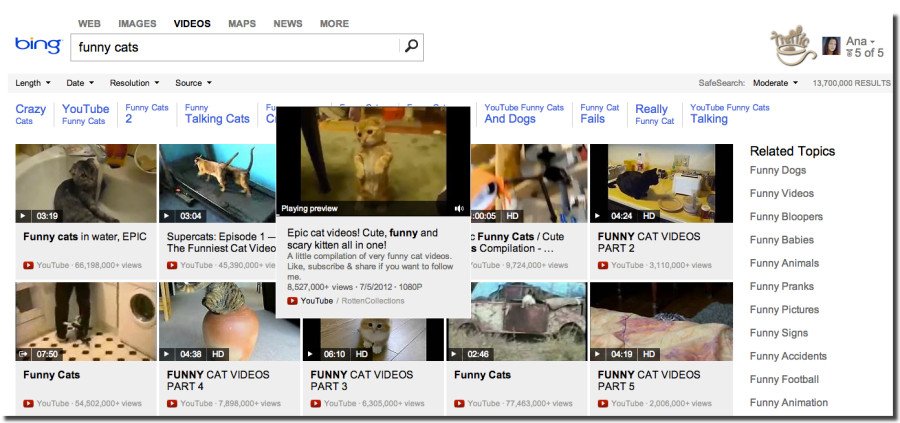This screenshot has height=423, width=900.
Task: Play the 03:04 Supercats video
Action: pos(166,216)
